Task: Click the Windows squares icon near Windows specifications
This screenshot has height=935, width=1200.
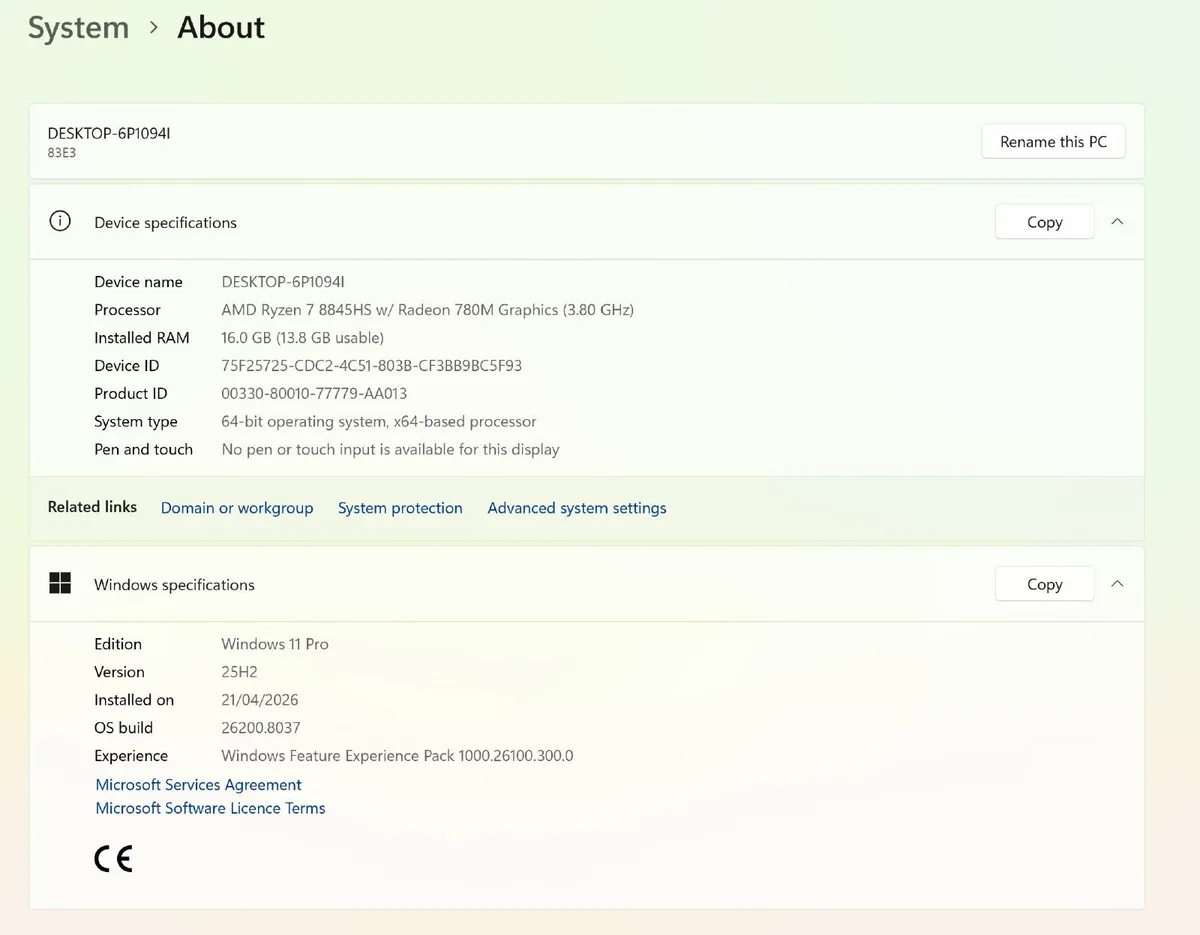Action: (60, 583)
